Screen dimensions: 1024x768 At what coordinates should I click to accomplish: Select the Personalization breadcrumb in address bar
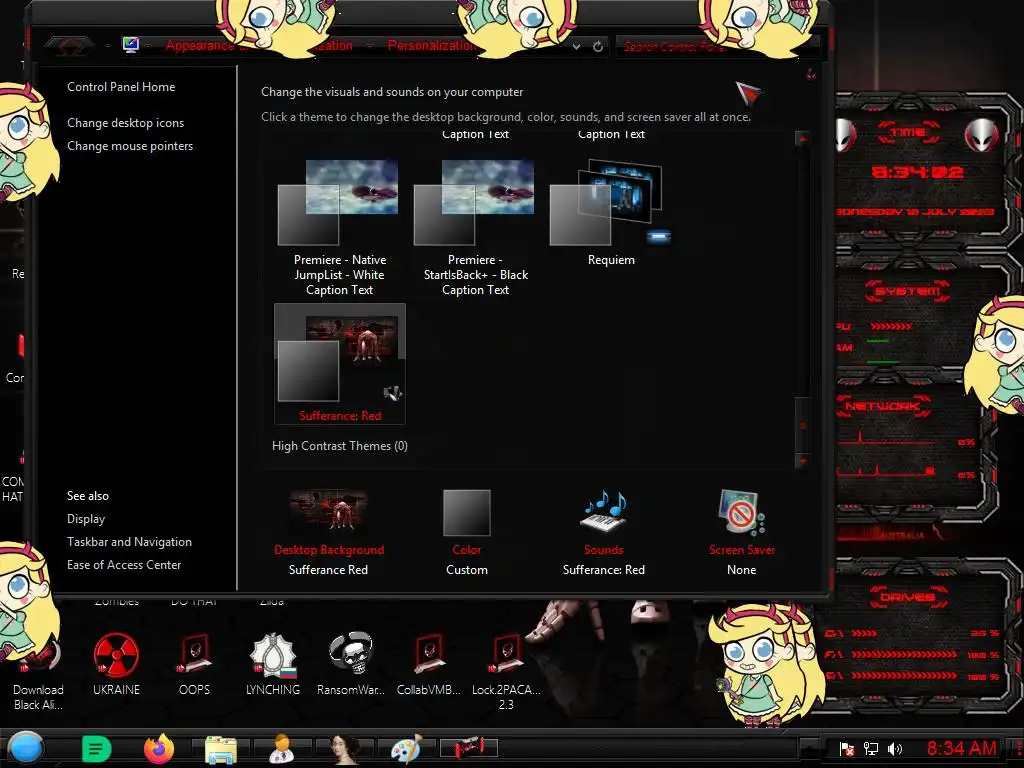pos(431,46)
